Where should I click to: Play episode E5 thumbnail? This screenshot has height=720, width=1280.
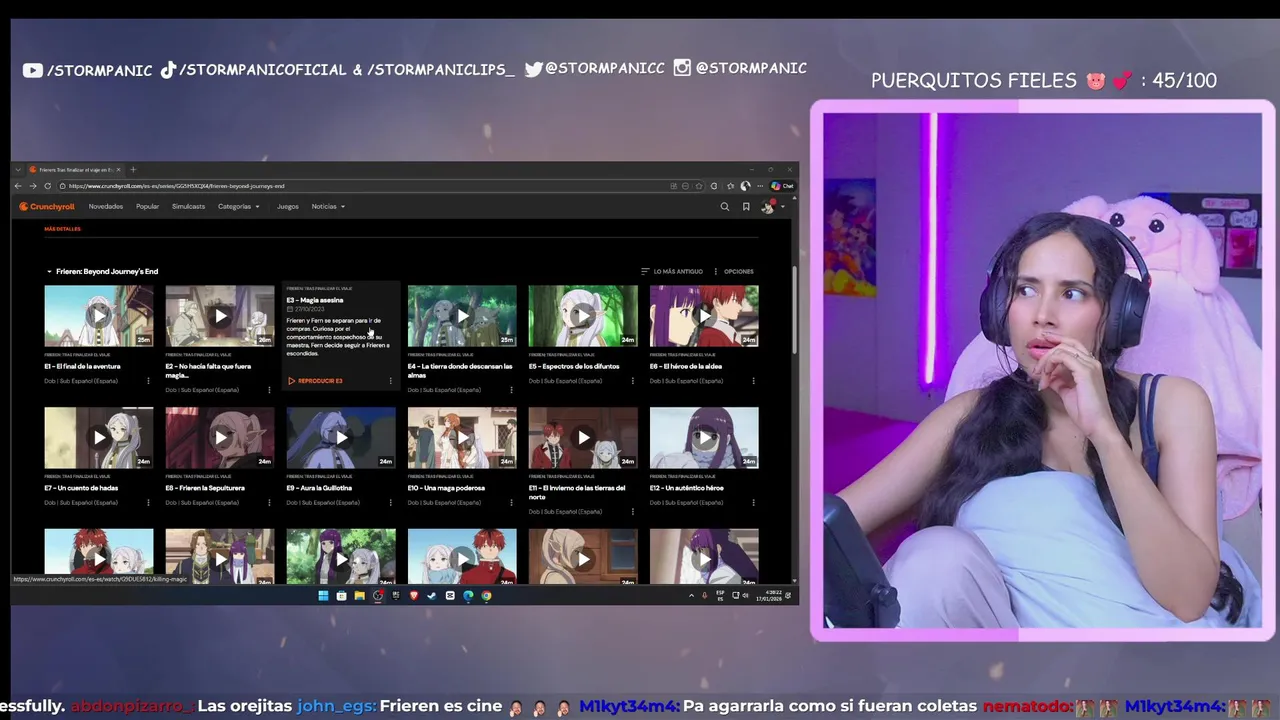(x=583, y=316)
